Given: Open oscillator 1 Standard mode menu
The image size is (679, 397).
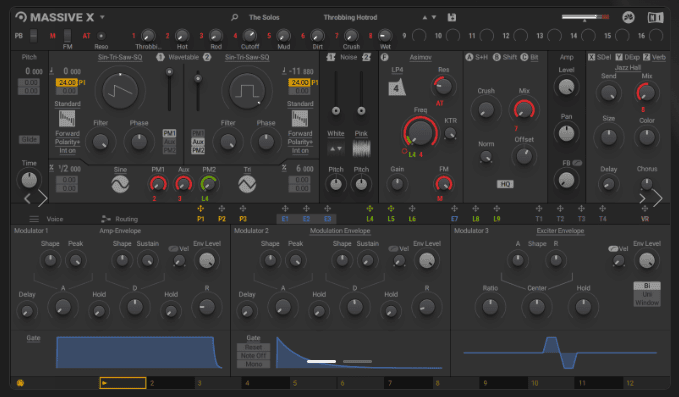Looking at the screenshot, I should click(67, 103).
